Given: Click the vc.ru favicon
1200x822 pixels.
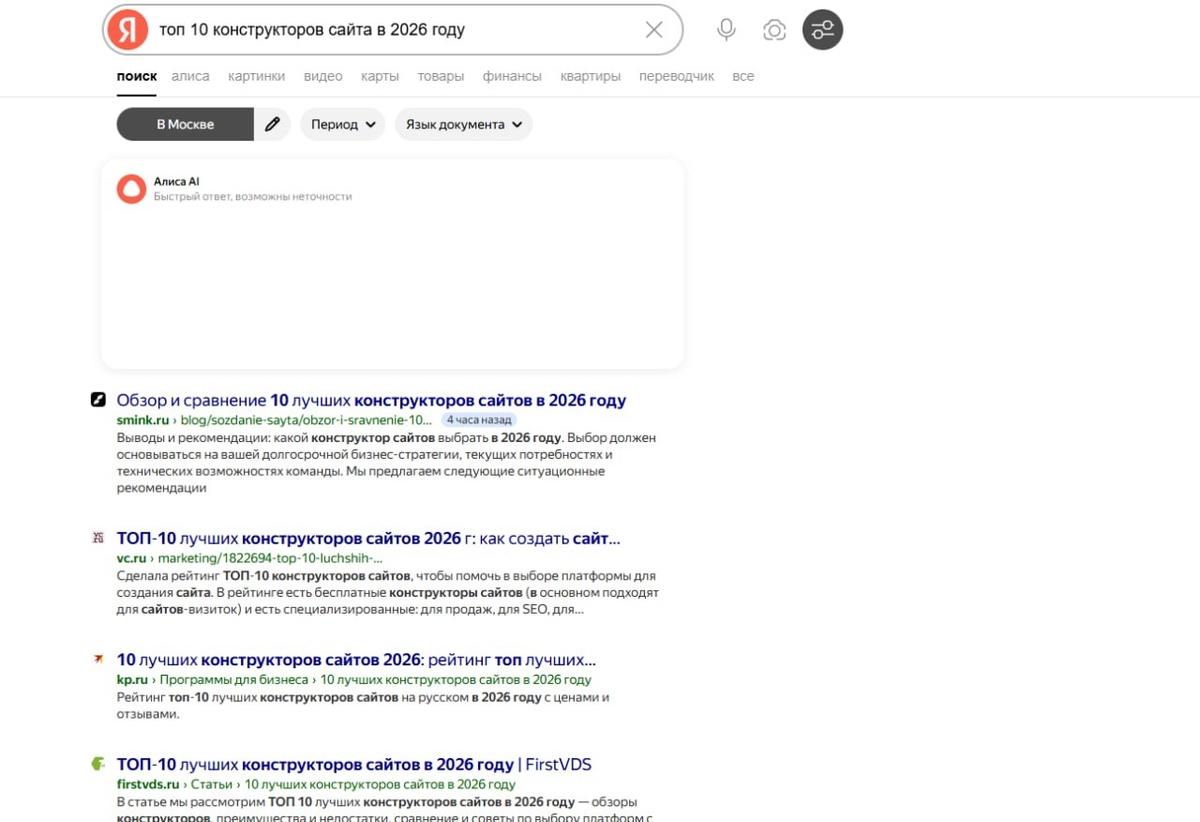Looking at the screenshot, I should (98, 537).
